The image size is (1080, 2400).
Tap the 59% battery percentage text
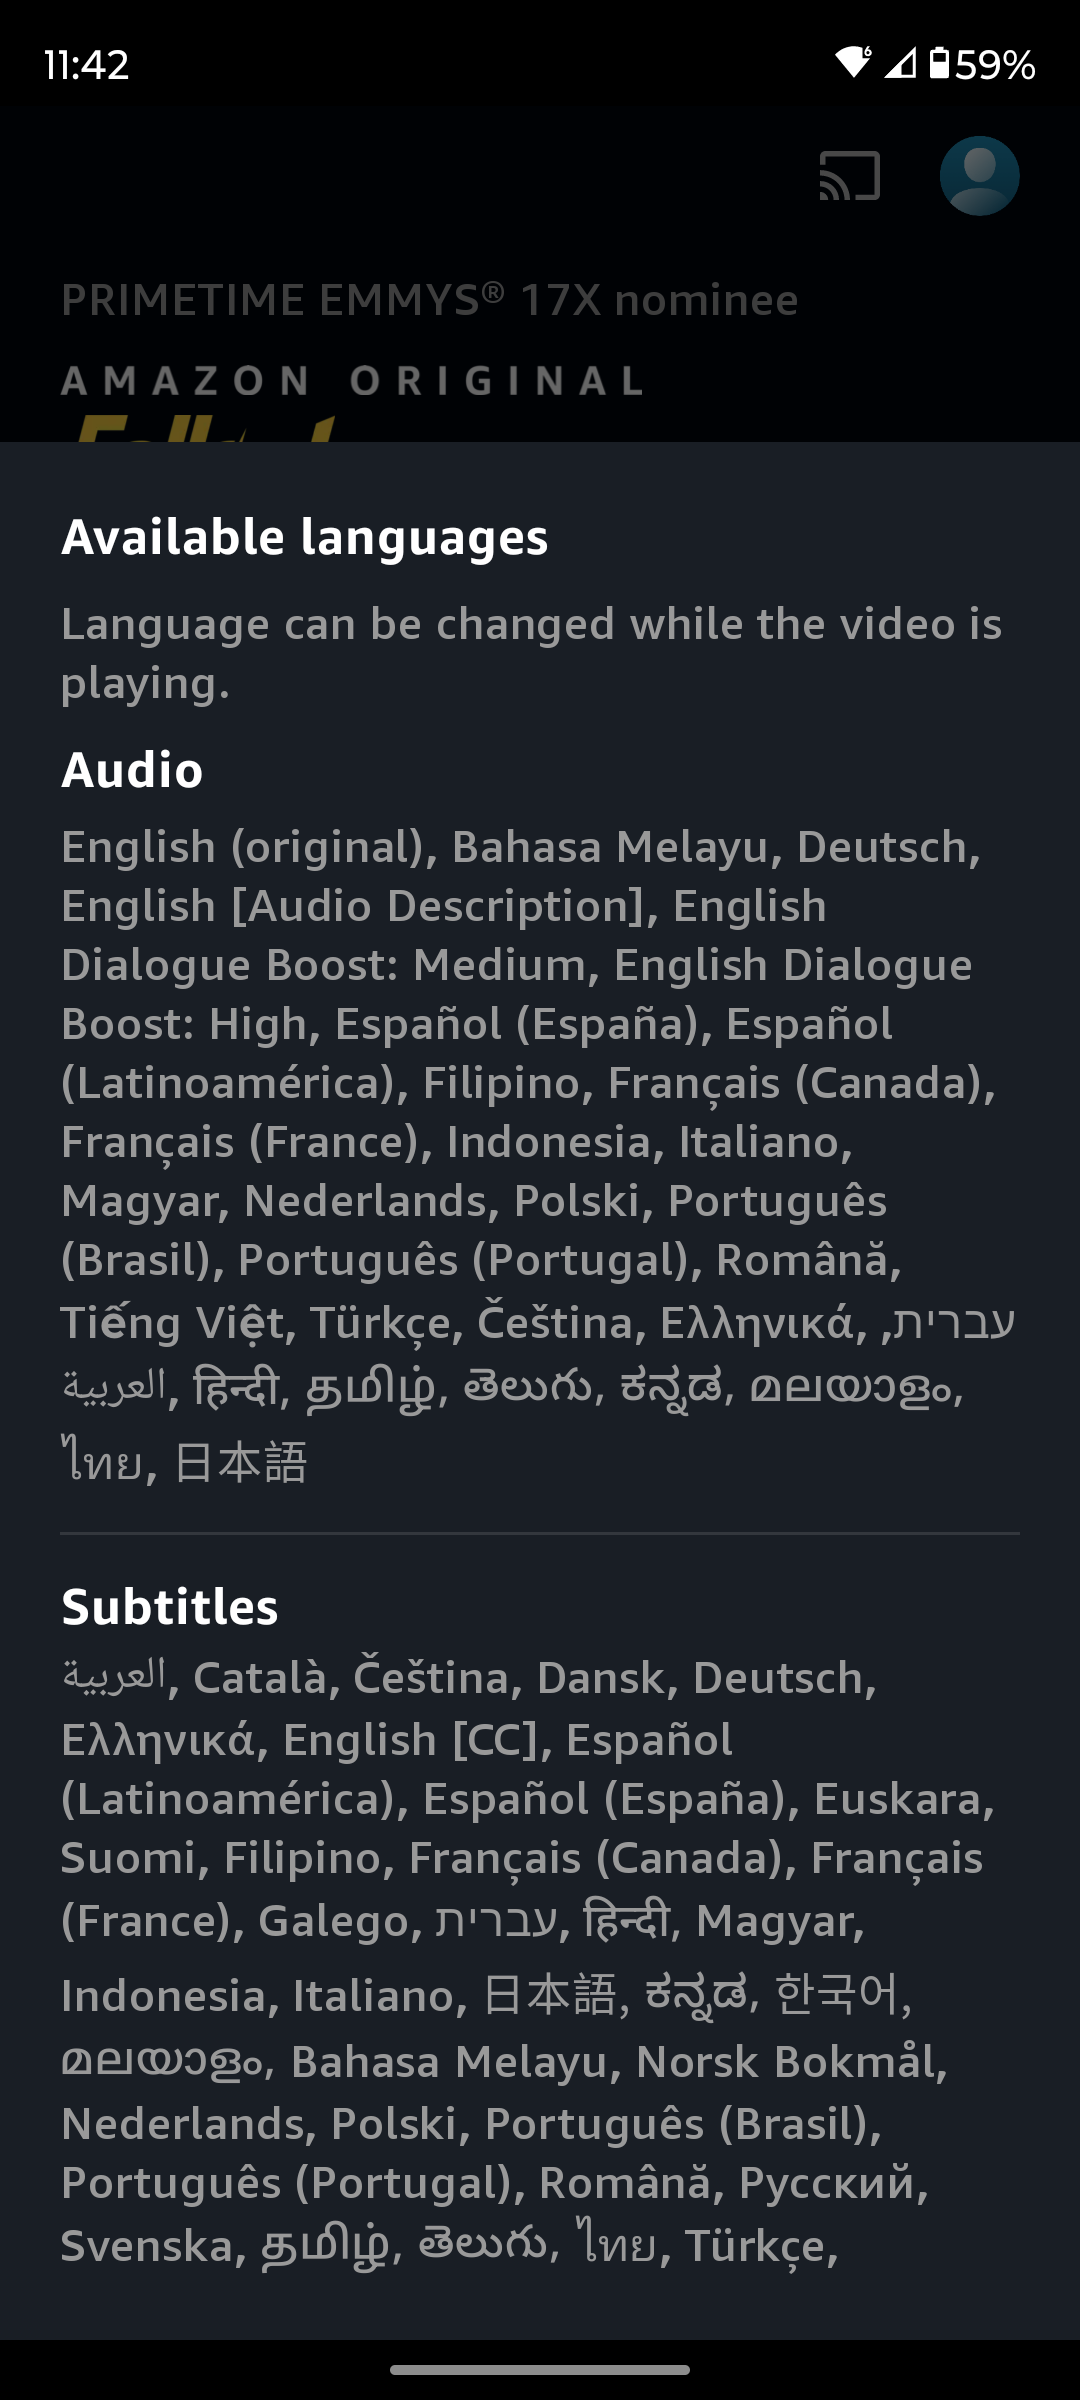pos(995,65)
